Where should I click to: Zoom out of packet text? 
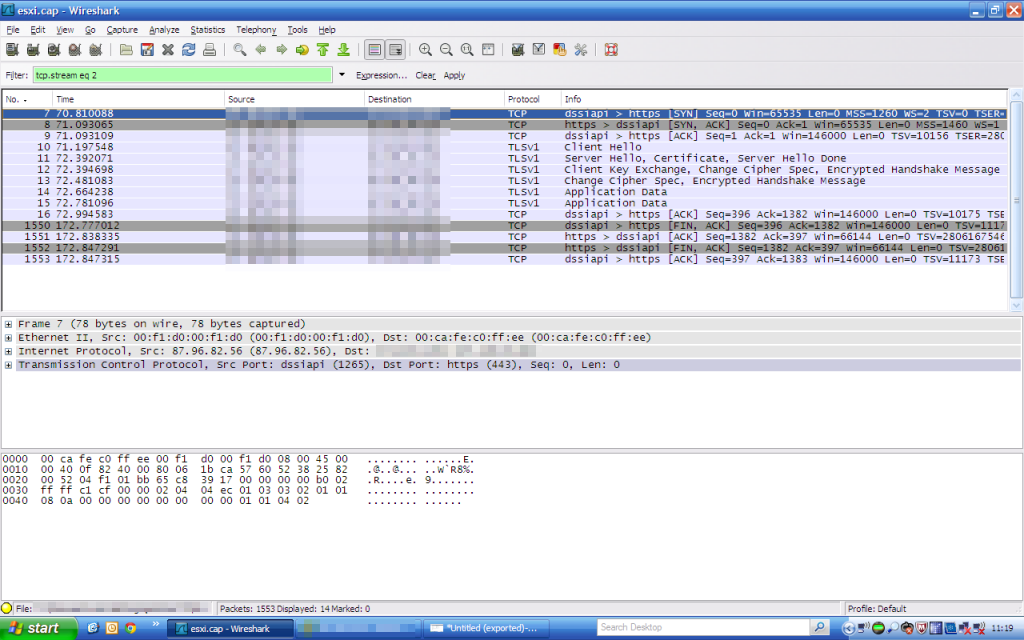tap(446, 50)
